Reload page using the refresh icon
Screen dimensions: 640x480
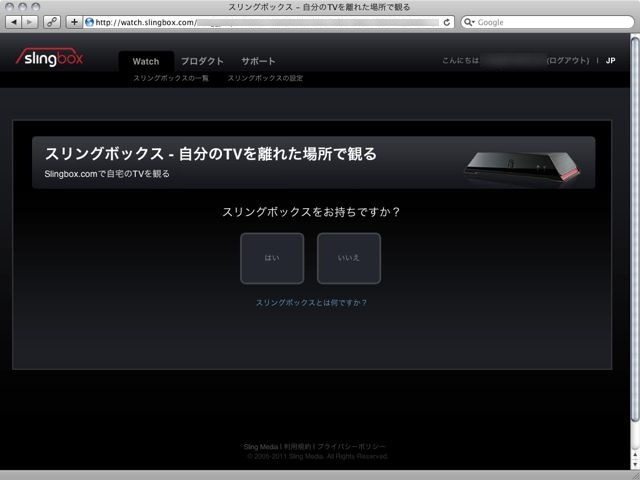tap(447, 22)
